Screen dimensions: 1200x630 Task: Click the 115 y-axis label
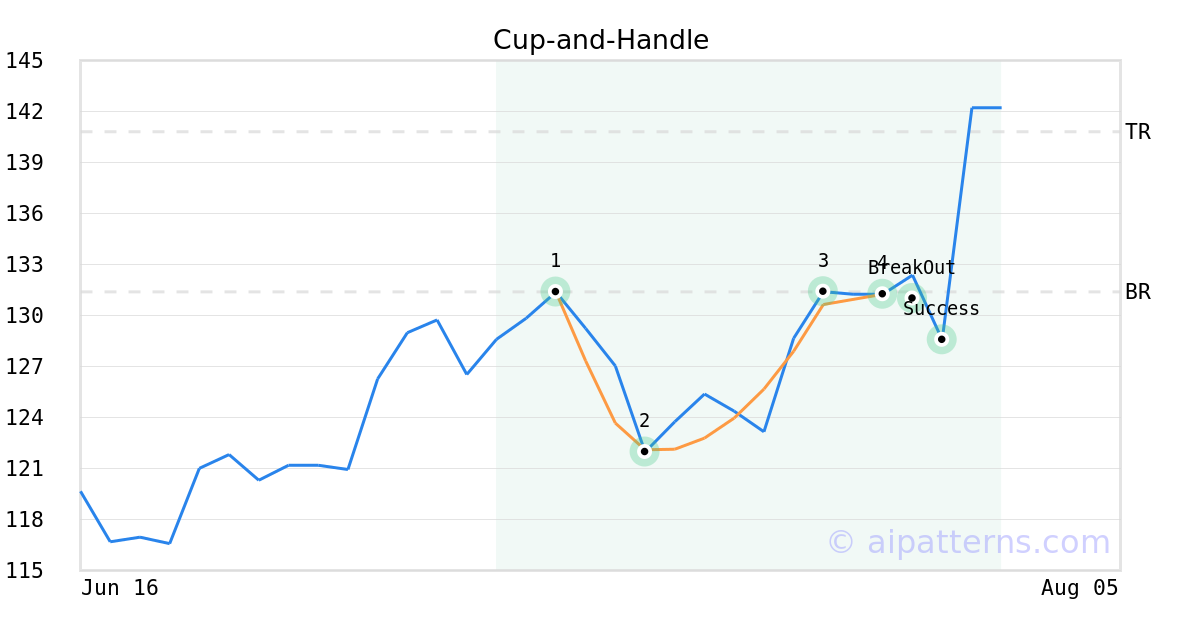(x=24, y=570)
